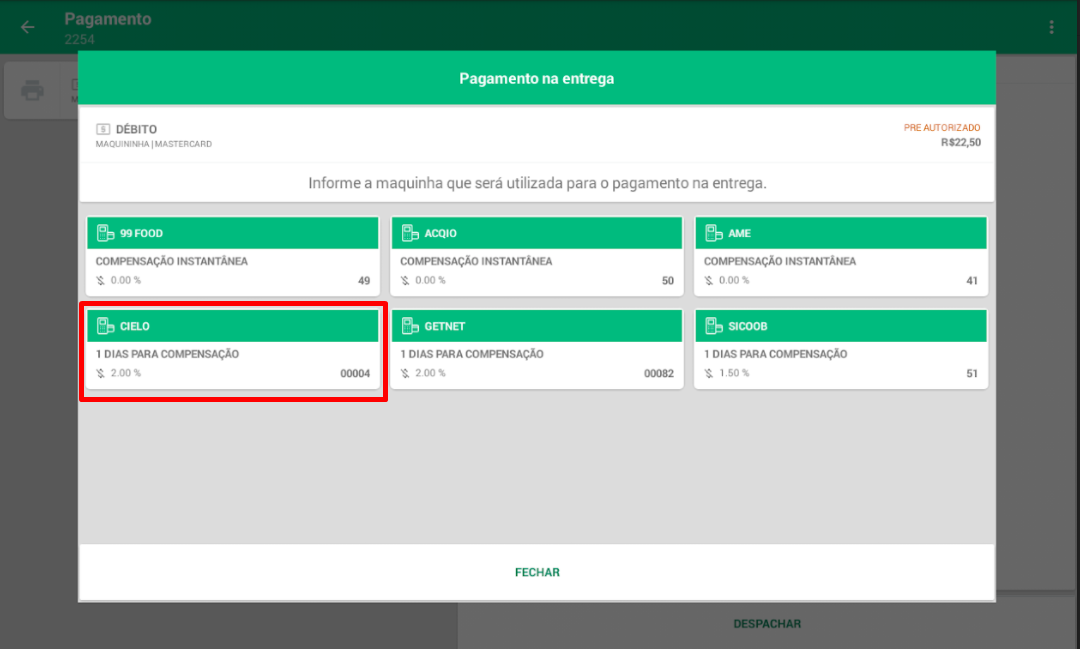Click GETNET's 1 DIAS PARA COMPENSAÇÃO text
1080x649 pixels.
(x=472, y=354)
